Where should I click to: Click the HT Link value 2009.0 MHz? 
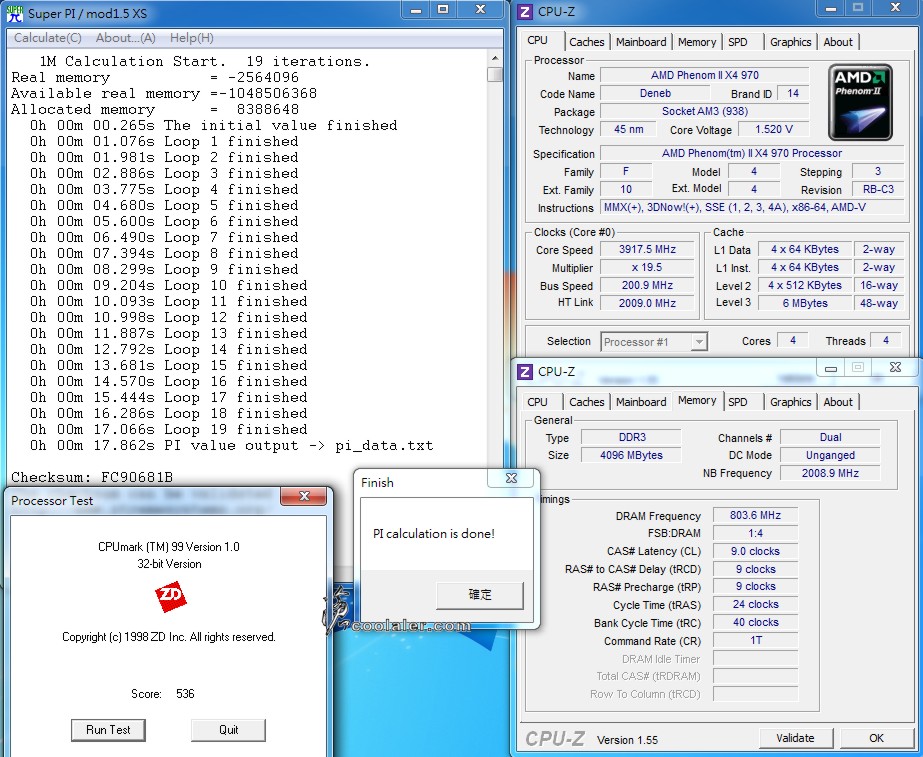647,303
